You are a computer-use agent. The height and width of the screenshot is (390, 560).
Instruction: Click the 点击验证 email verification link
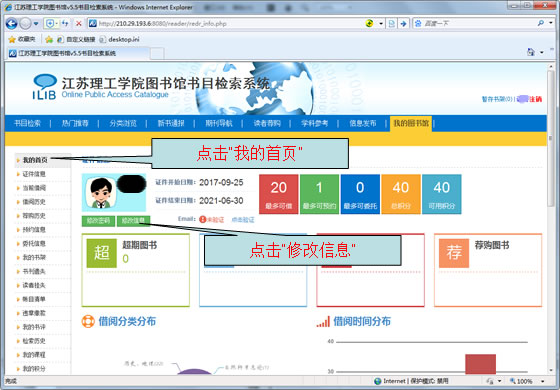(243, 220)
